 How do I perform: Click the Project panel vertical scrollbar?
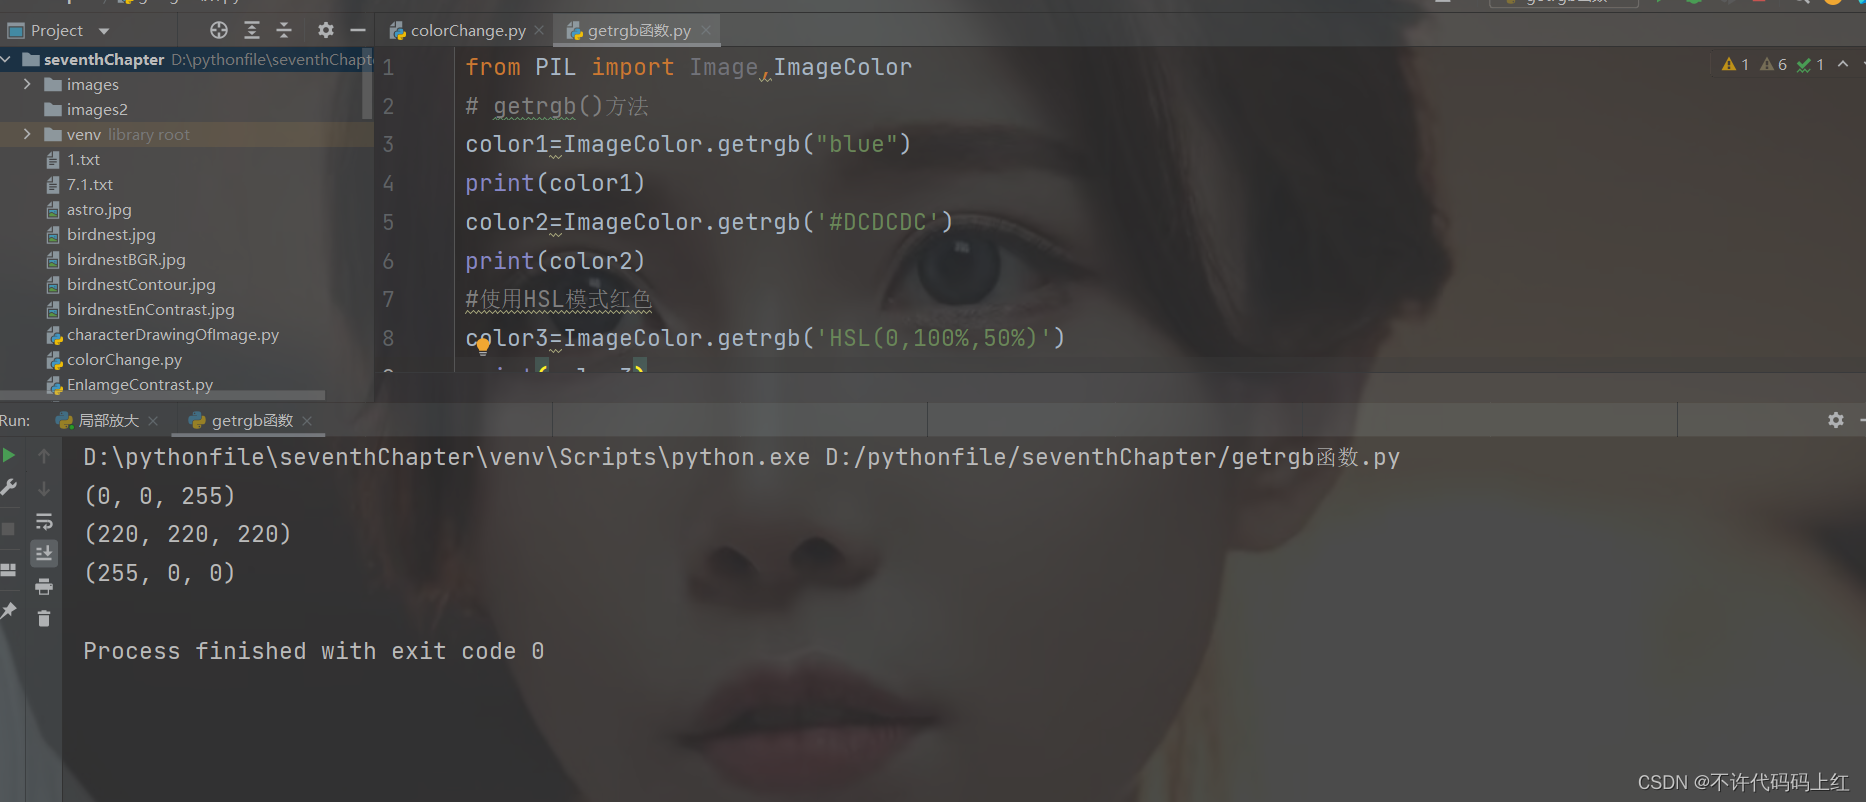(x=367, y=82)
